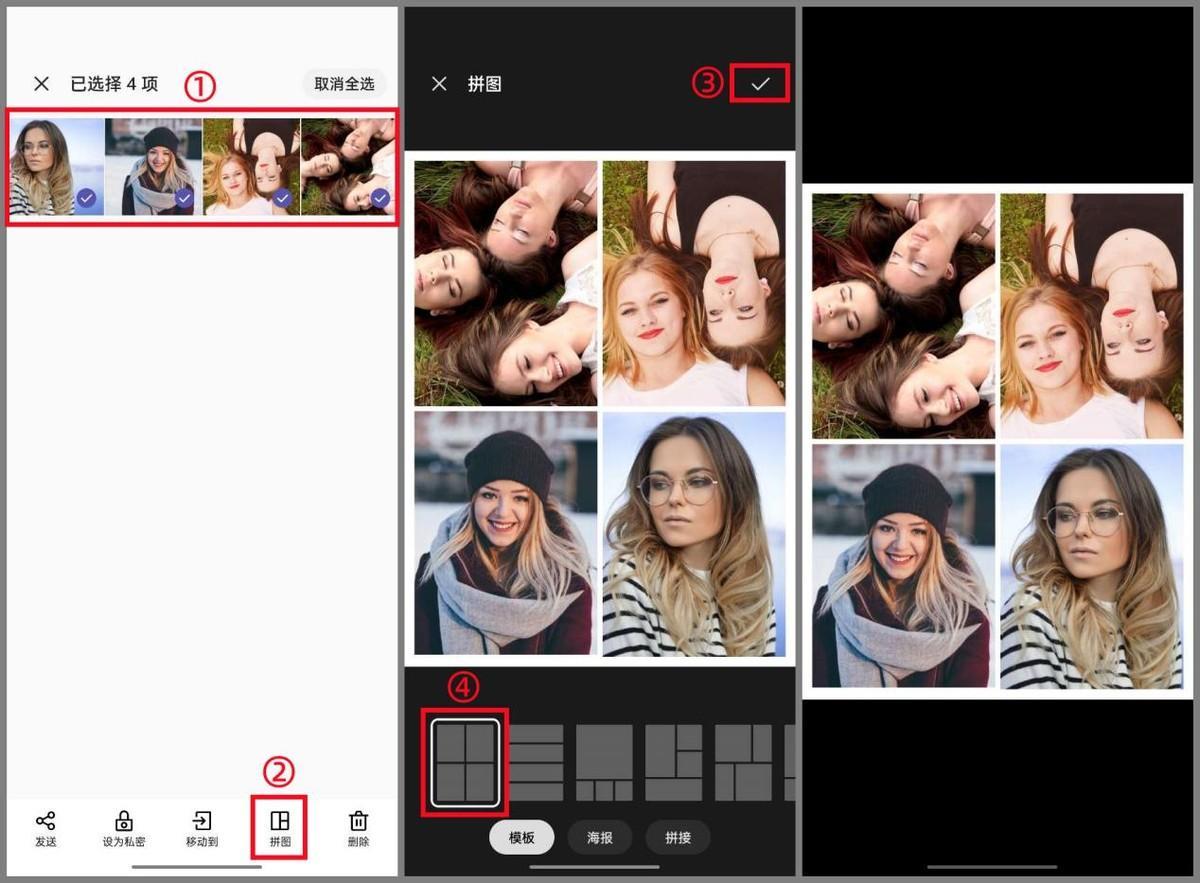1200x883 pixels.
Task: Close the selection screen with X
Action: coord(41,84)
